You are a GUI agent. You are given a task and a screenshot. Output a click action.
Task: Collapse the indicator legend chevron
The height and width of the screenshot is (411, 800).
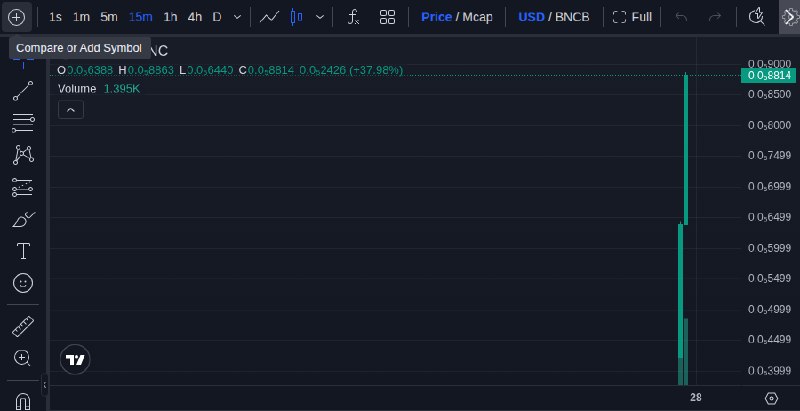tap(71, 110)
